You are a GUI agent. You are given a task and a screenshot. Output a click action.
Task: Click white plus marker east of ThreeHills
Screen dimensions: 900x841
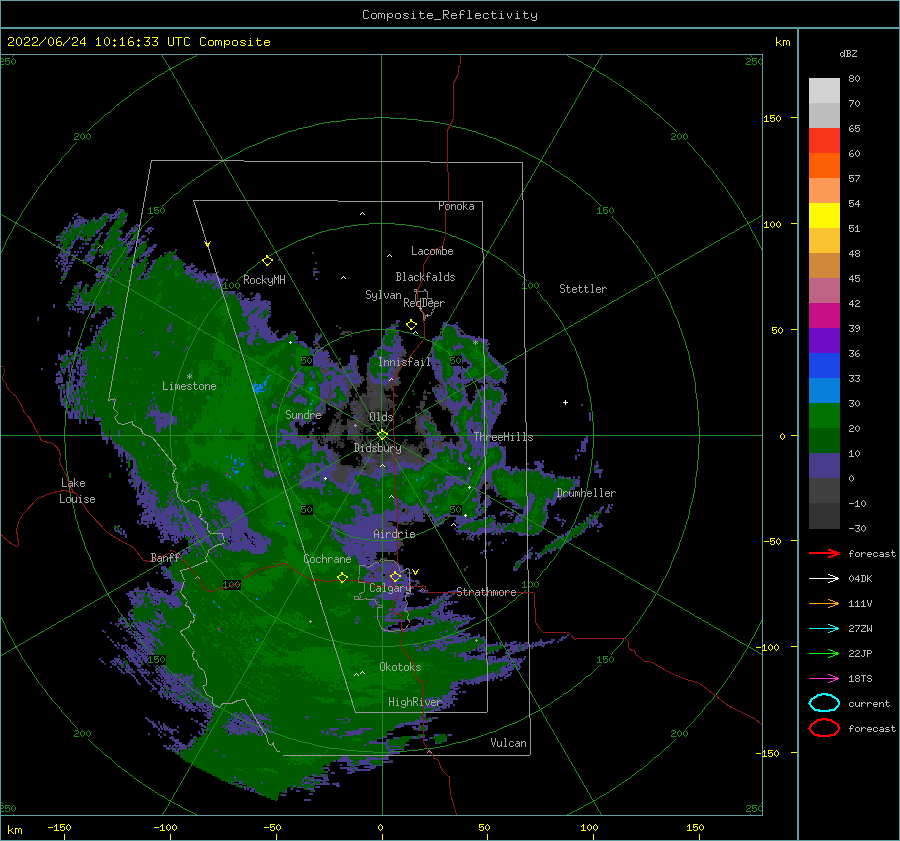click(x=565, y=402)
